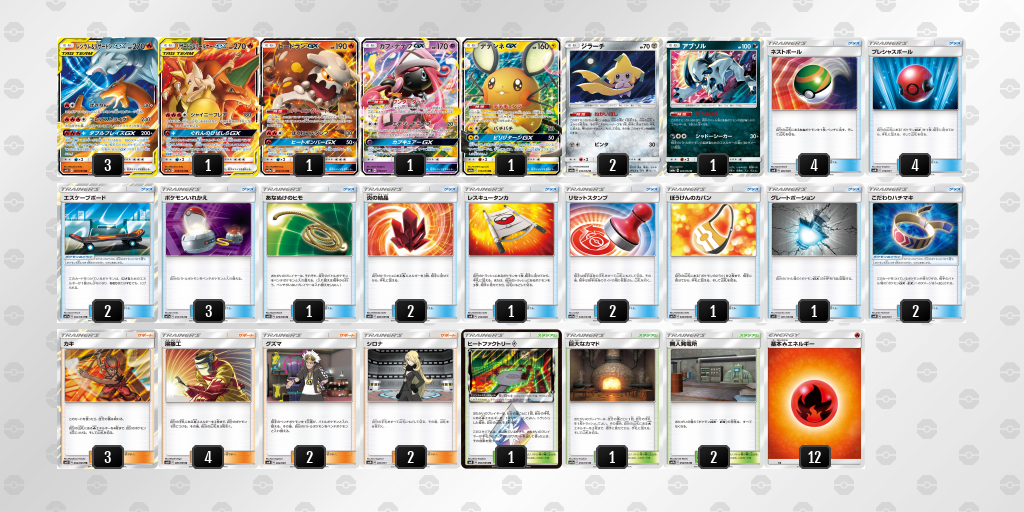Select the Reshiram & Charizard GX card
1024x512 pixels.
tap(108, 106)
